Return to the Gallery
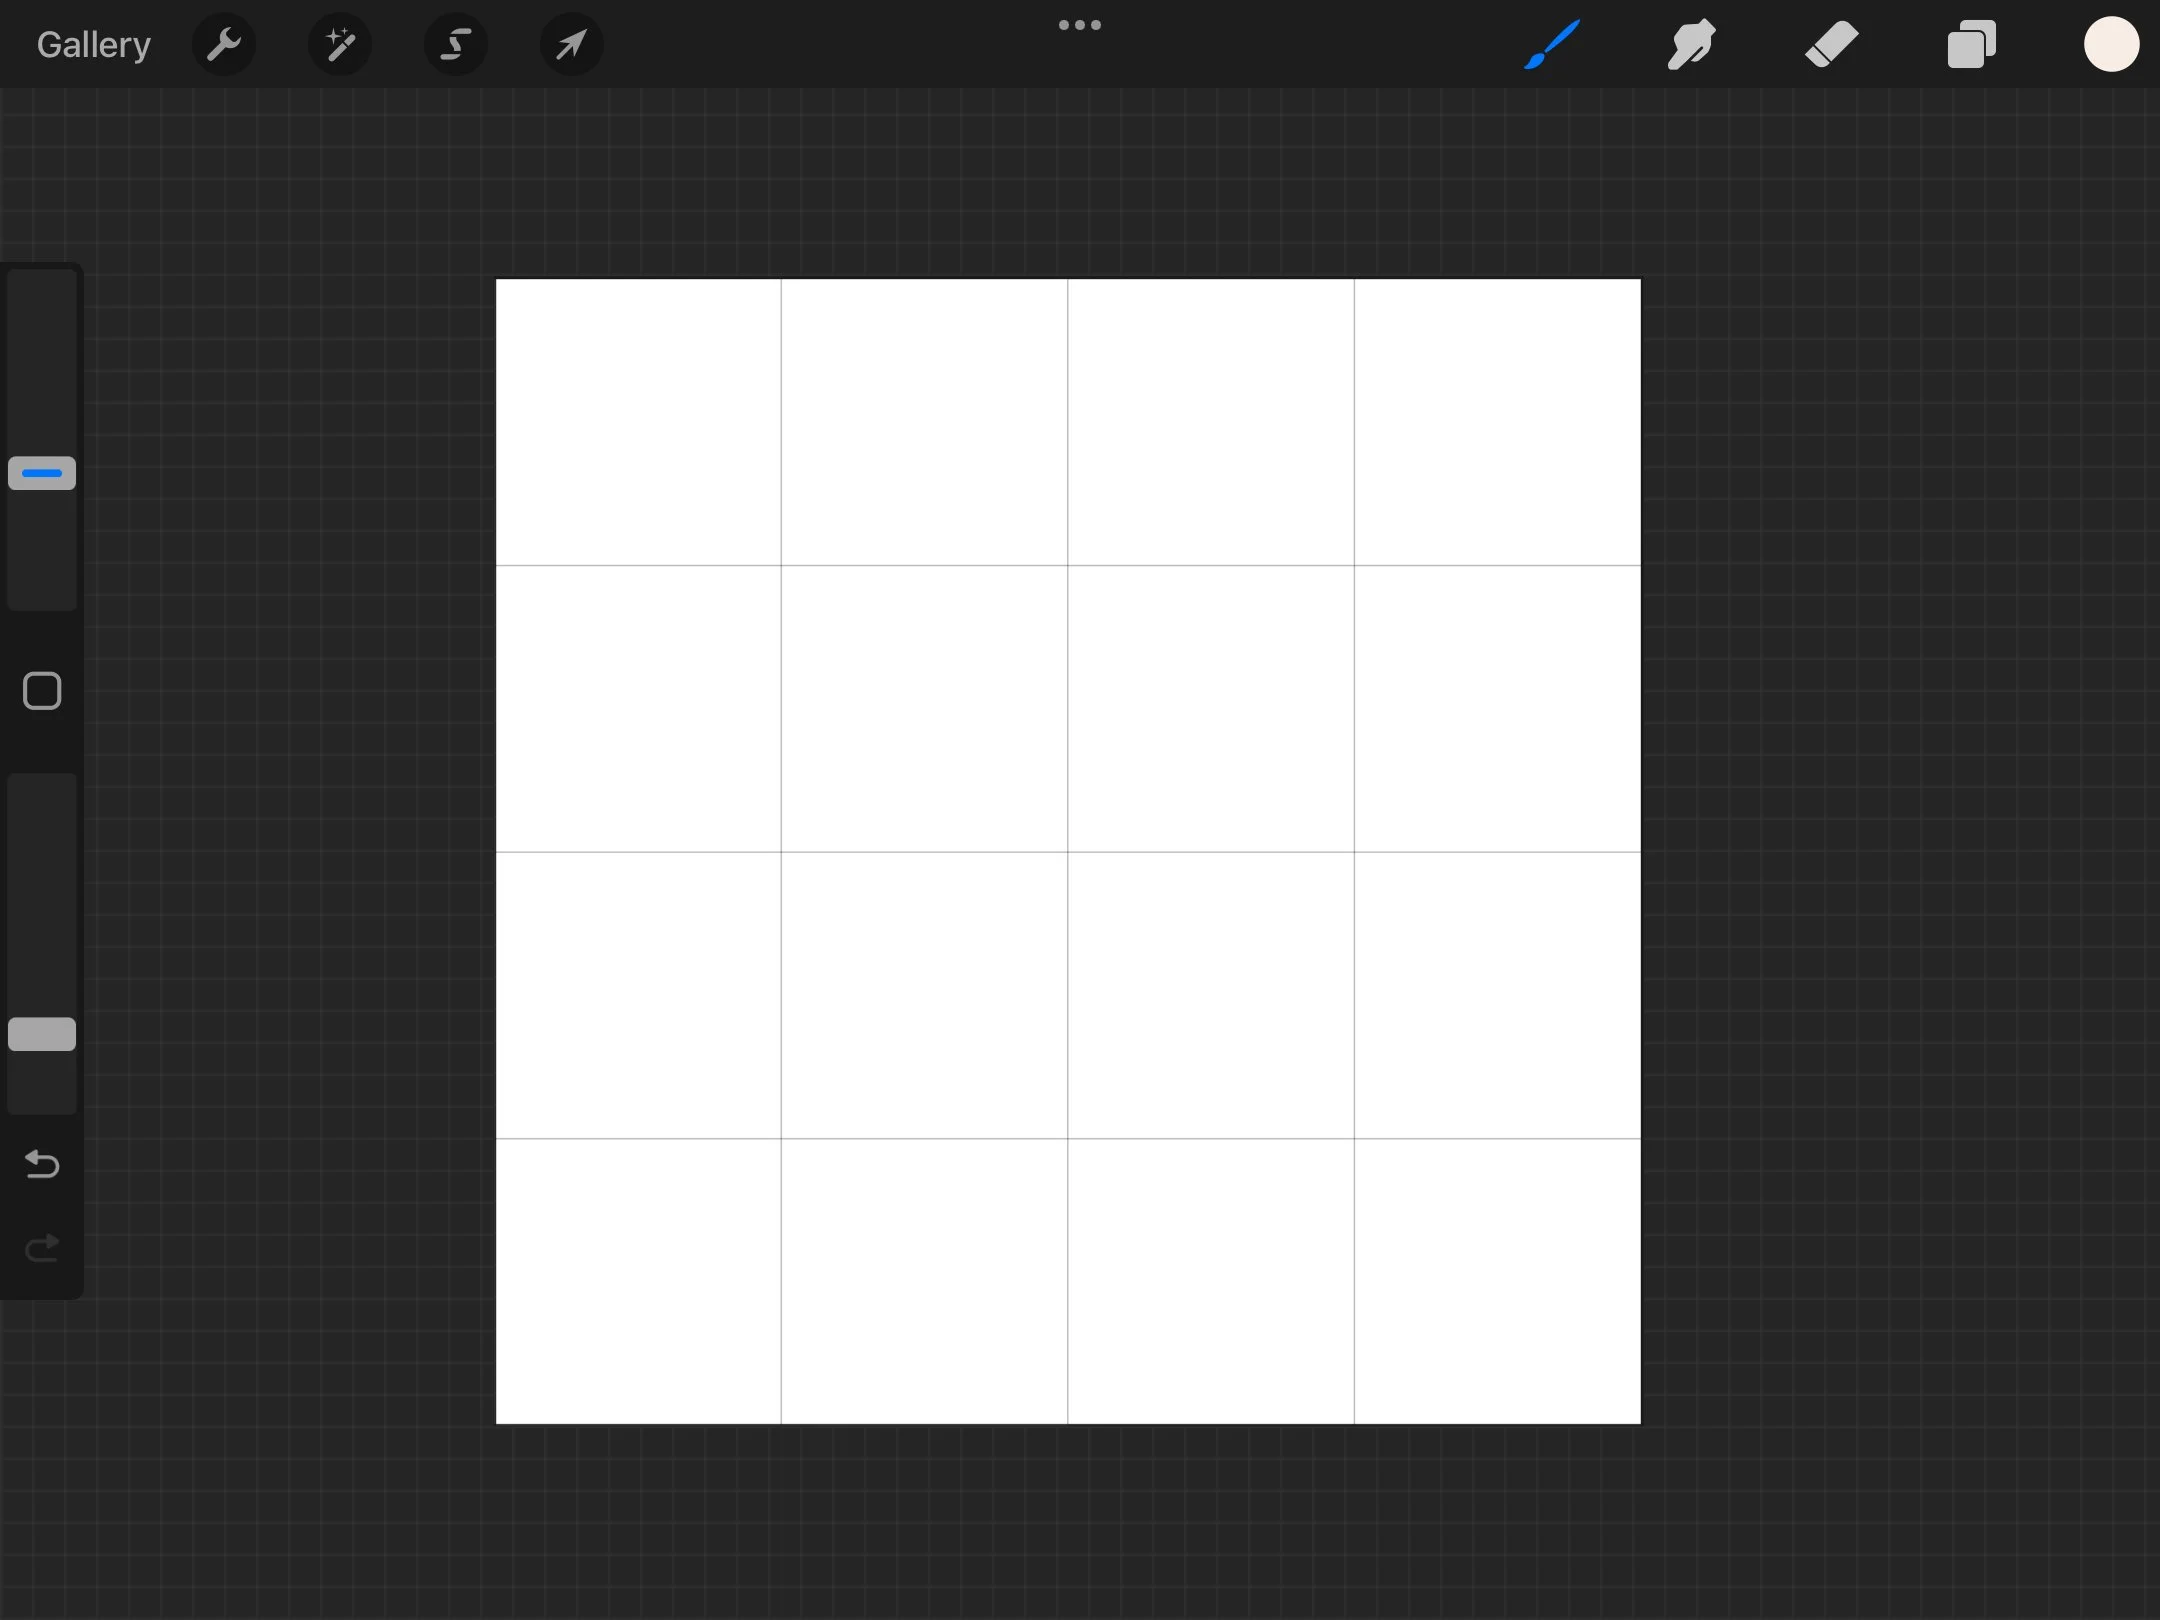2160x1620 pixels. [92, 43]
